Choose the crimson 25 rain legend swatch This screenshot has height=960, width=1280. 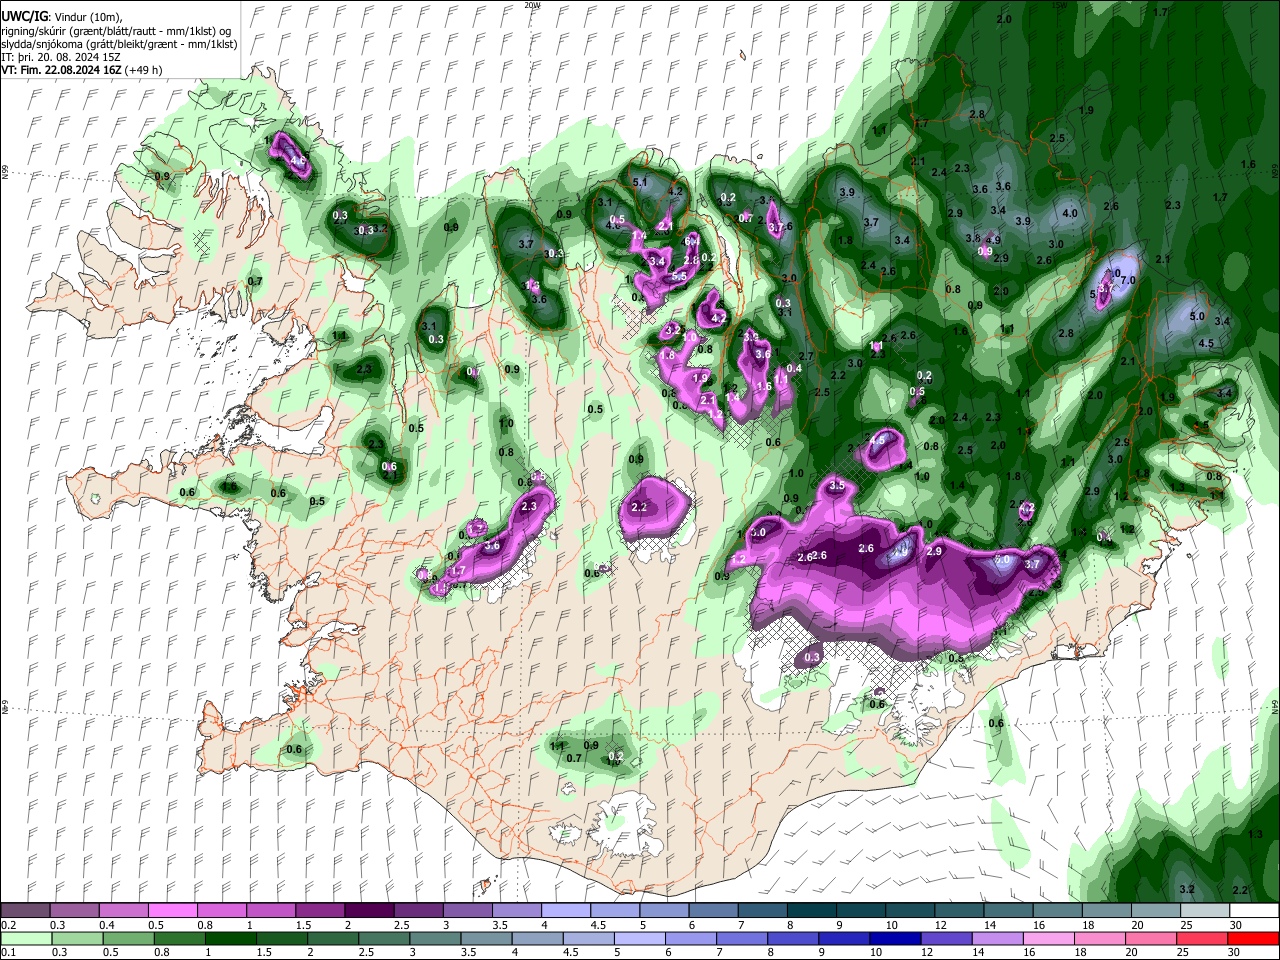[1203, 938]
